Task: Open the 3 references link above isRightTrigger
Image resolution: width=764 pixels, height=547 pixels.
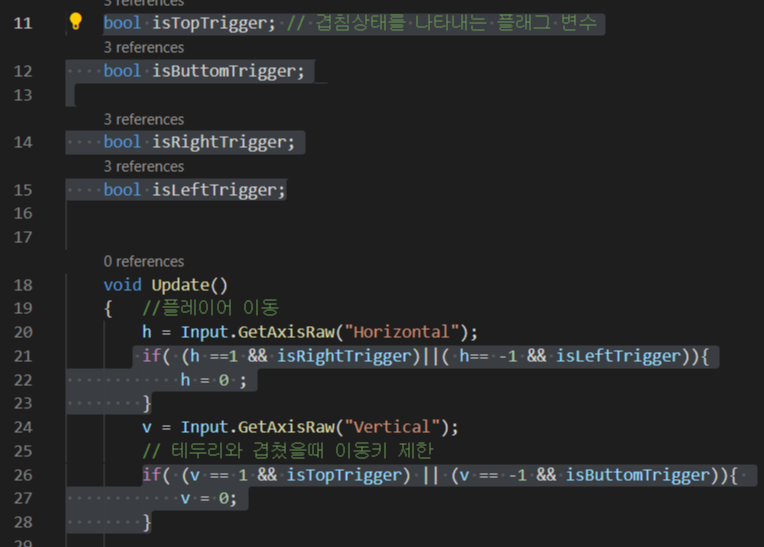Action: coord(144,119)
